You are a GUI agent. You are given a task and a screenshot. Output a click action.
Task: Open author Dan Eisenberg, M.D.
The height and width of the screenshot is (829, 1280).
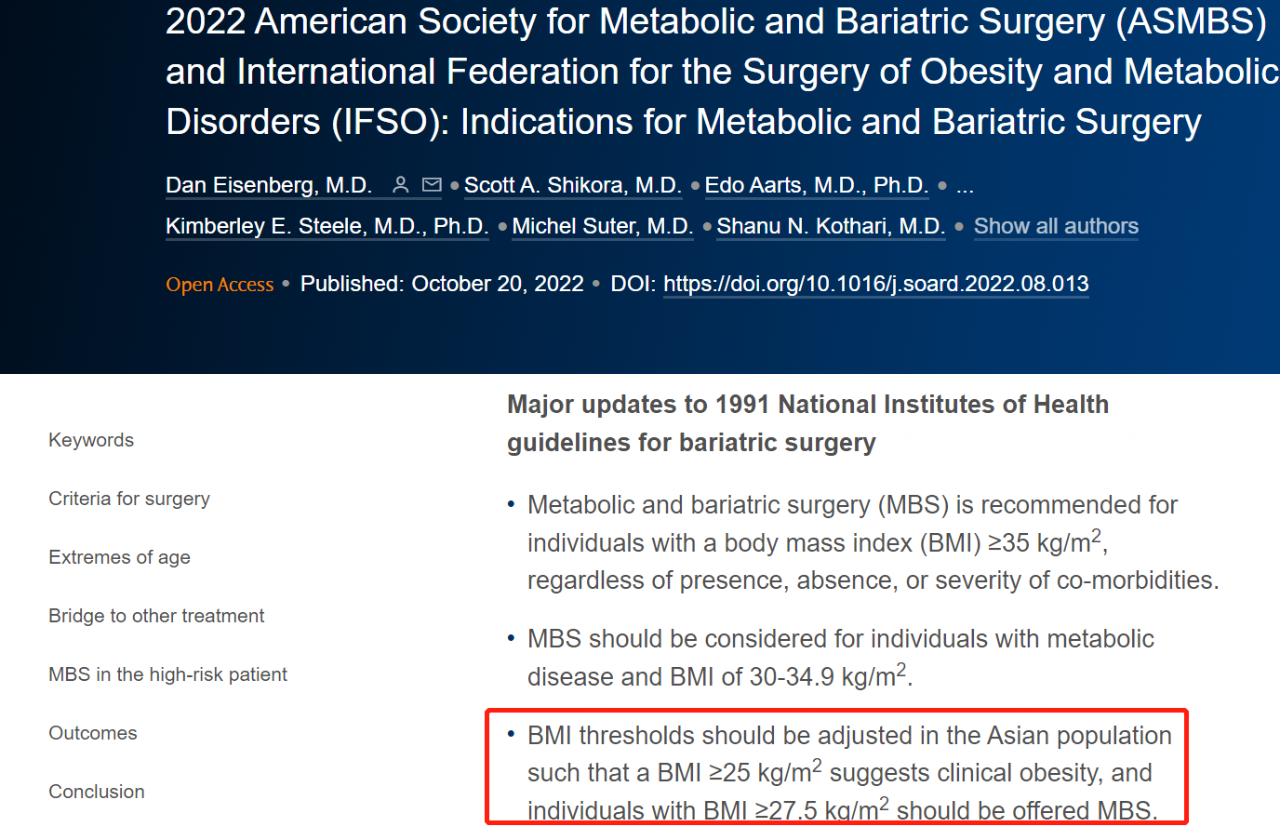pyautogui.click(x=269, y=186)
